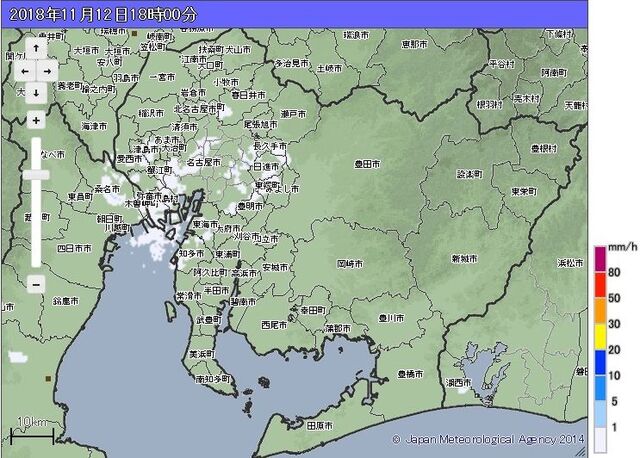The image size is (640, 458).
Task: Click the 土岐市 map label
Action: point(329,68)
